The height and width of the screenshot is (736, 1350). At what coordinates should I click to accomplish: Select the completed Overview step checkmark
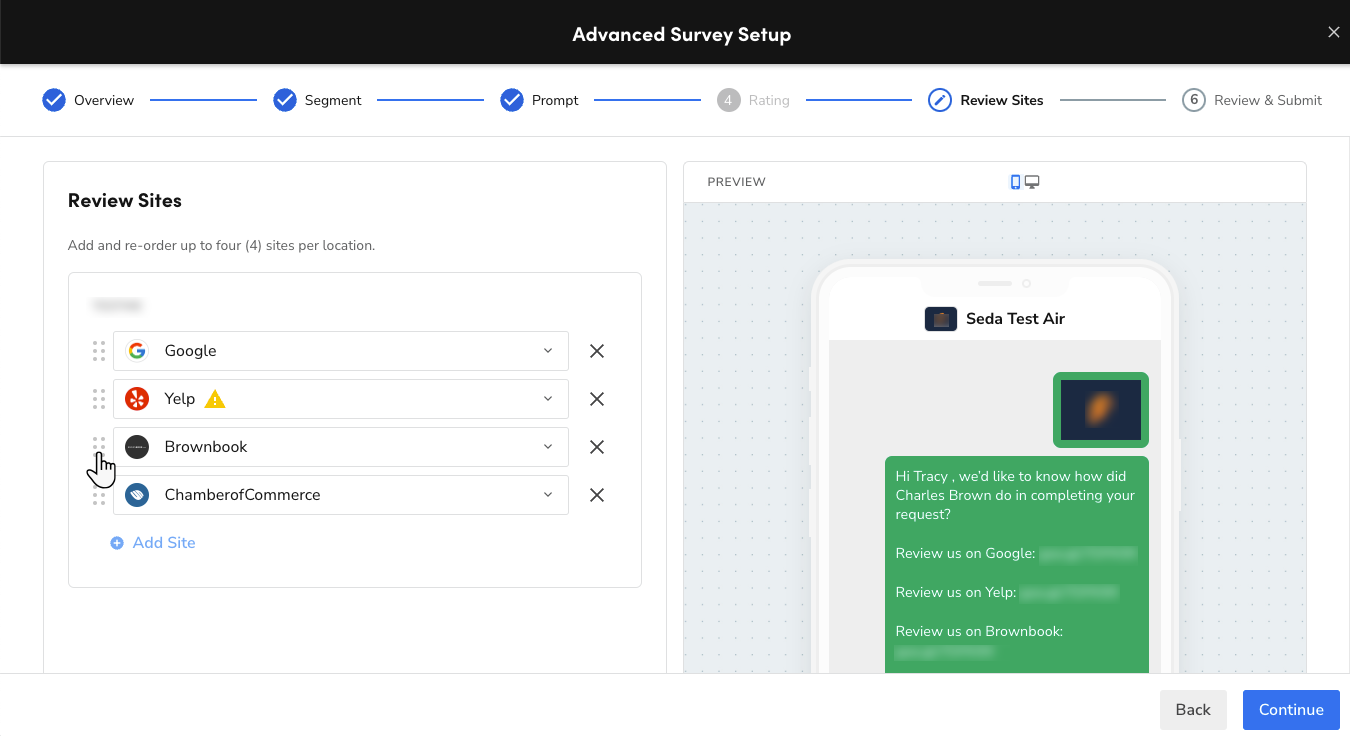[53, 100]
